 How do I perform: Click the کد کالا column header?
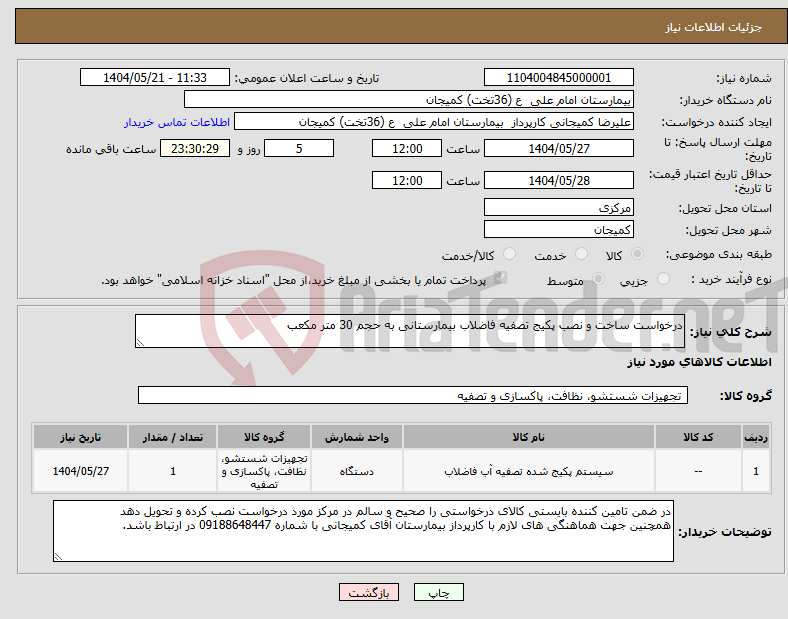point(698,437)
